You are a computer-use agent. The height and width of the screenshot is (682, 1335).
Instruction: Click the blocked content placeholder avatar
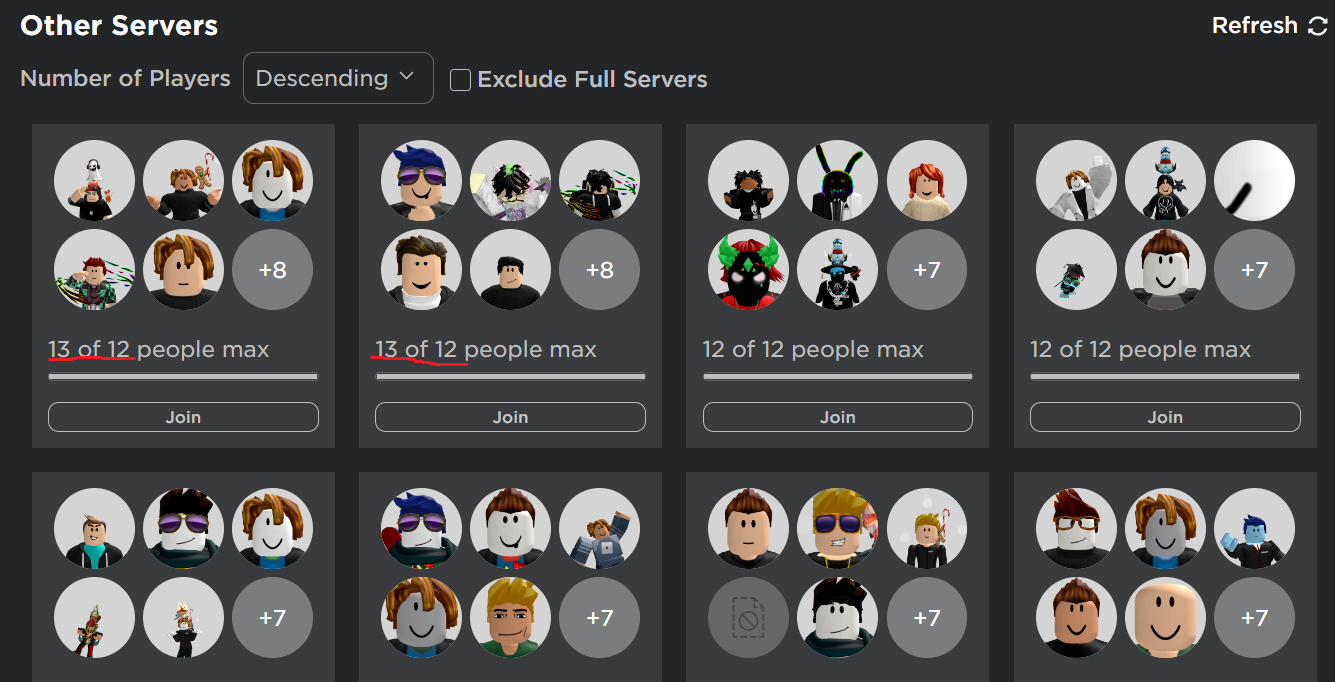(x=748, y=618)
